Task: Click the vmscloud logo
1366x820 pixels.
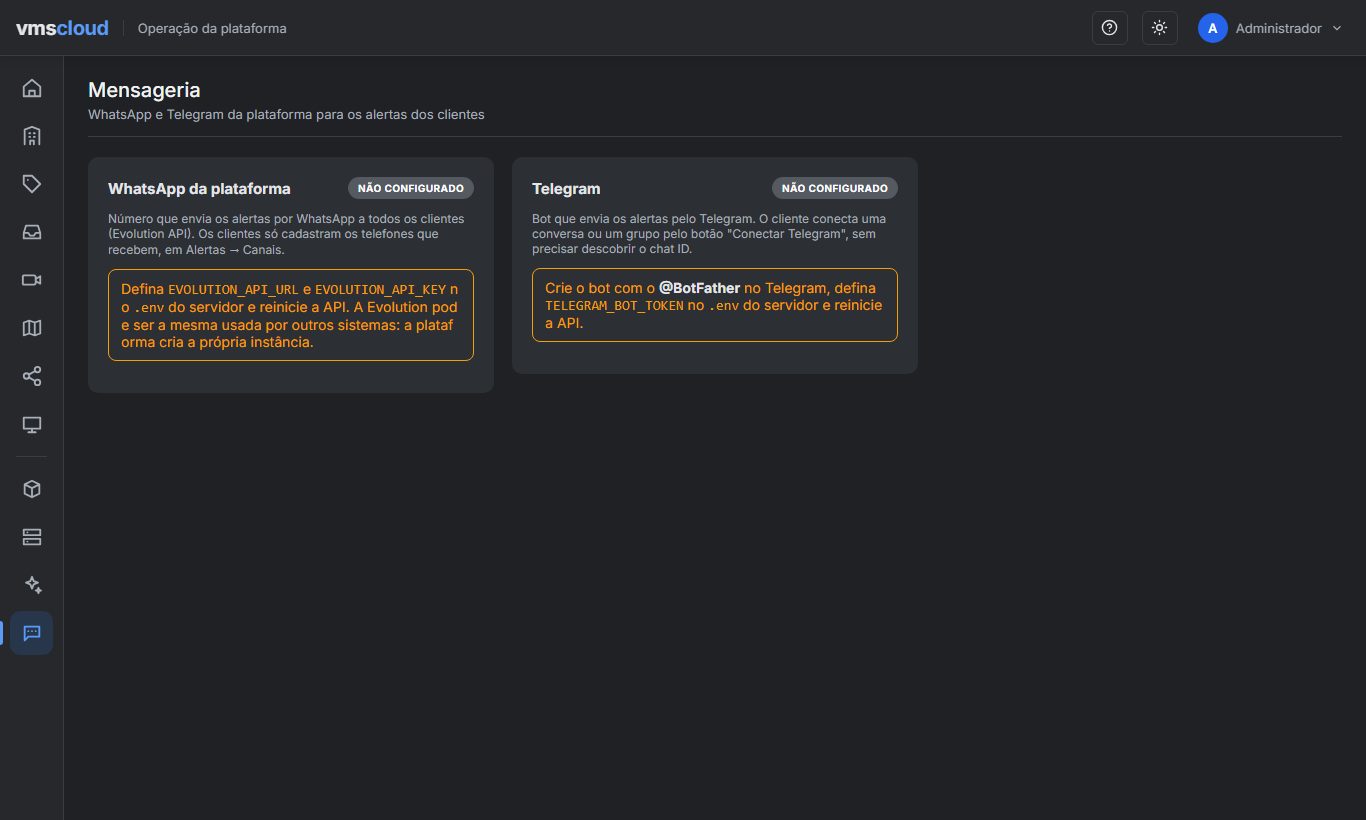Action: [62, 28]
